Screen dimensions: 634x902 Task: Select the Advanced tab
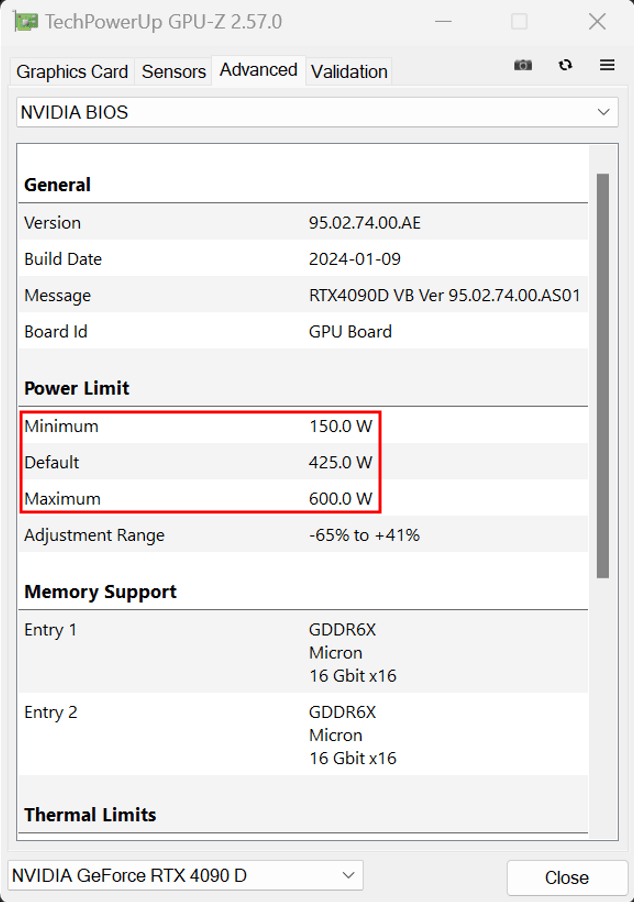258,70
